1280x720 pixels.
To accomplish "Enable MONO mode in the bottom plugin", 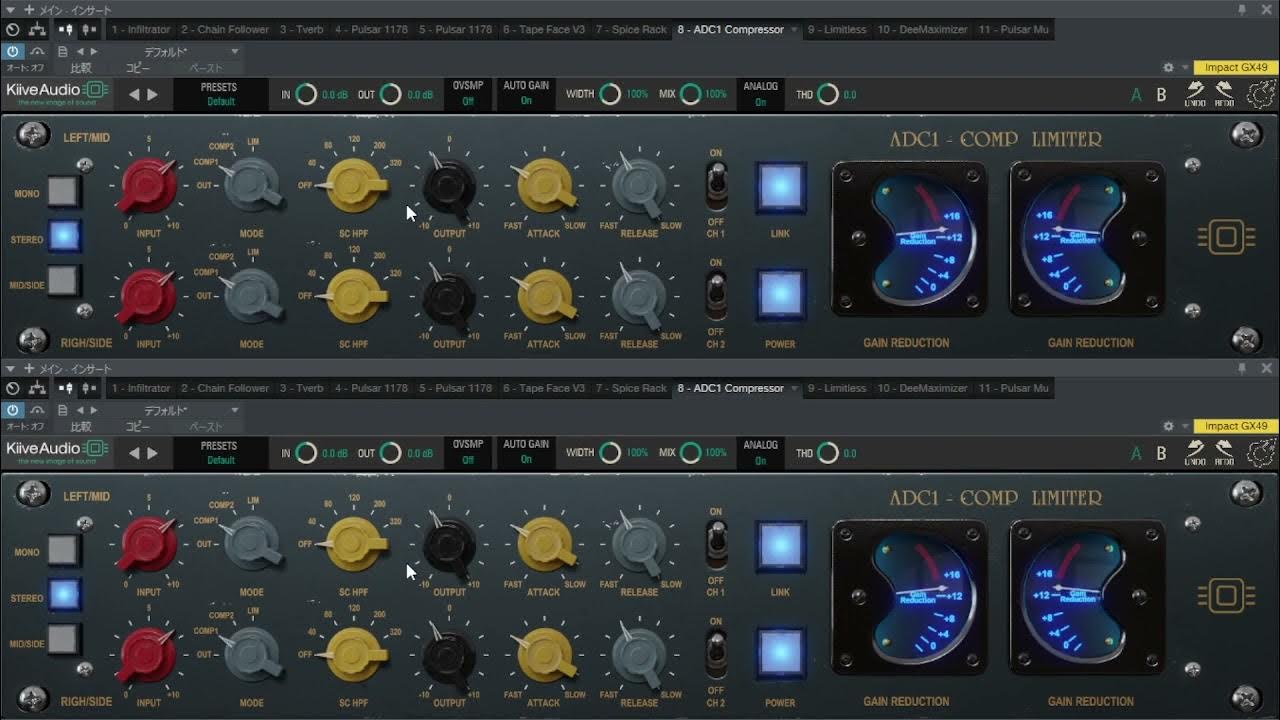I will coord(63,549).
